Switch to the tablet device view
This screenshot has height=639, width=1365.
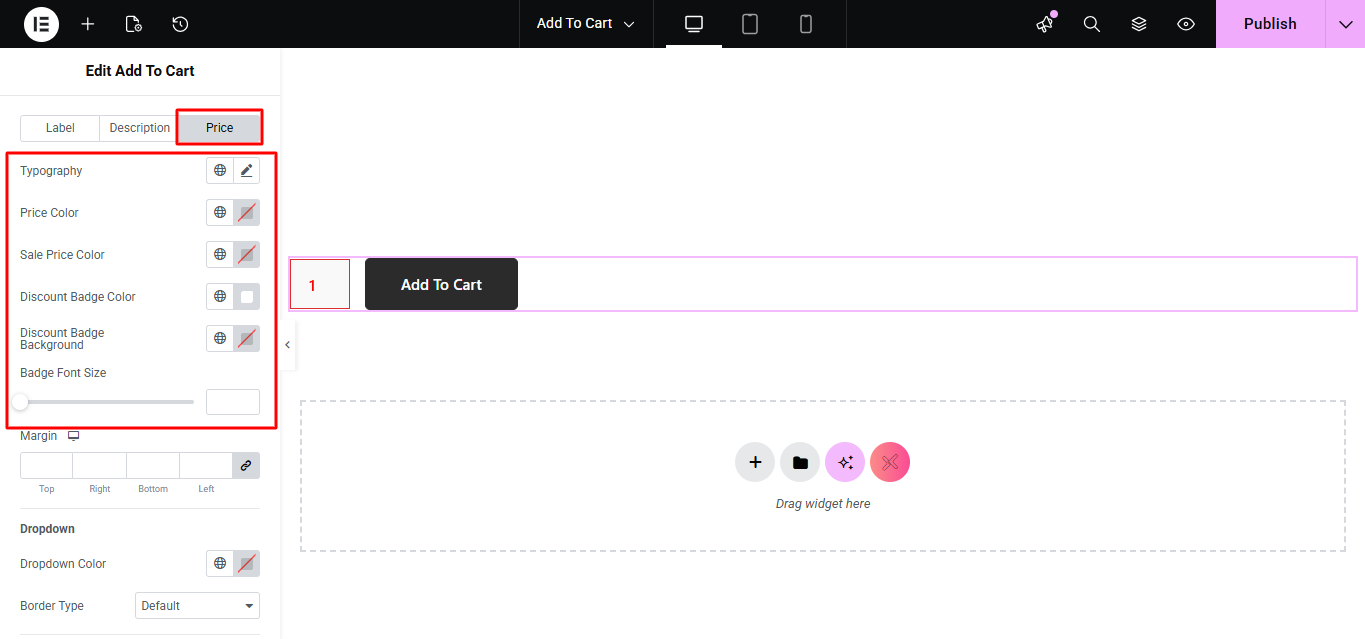coord(750,24)
